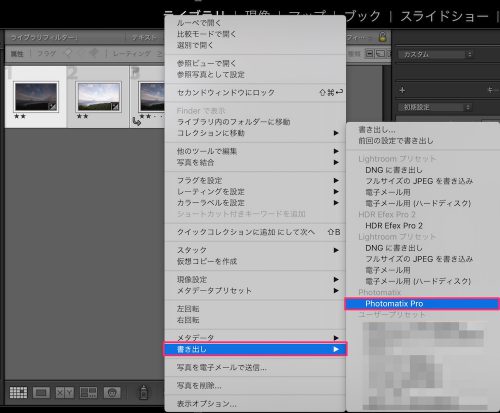Image resolution: width=500 pixels, height=413 pixels.
Task: Choose 右回転 menu item
Action: [x=255, y=320]
